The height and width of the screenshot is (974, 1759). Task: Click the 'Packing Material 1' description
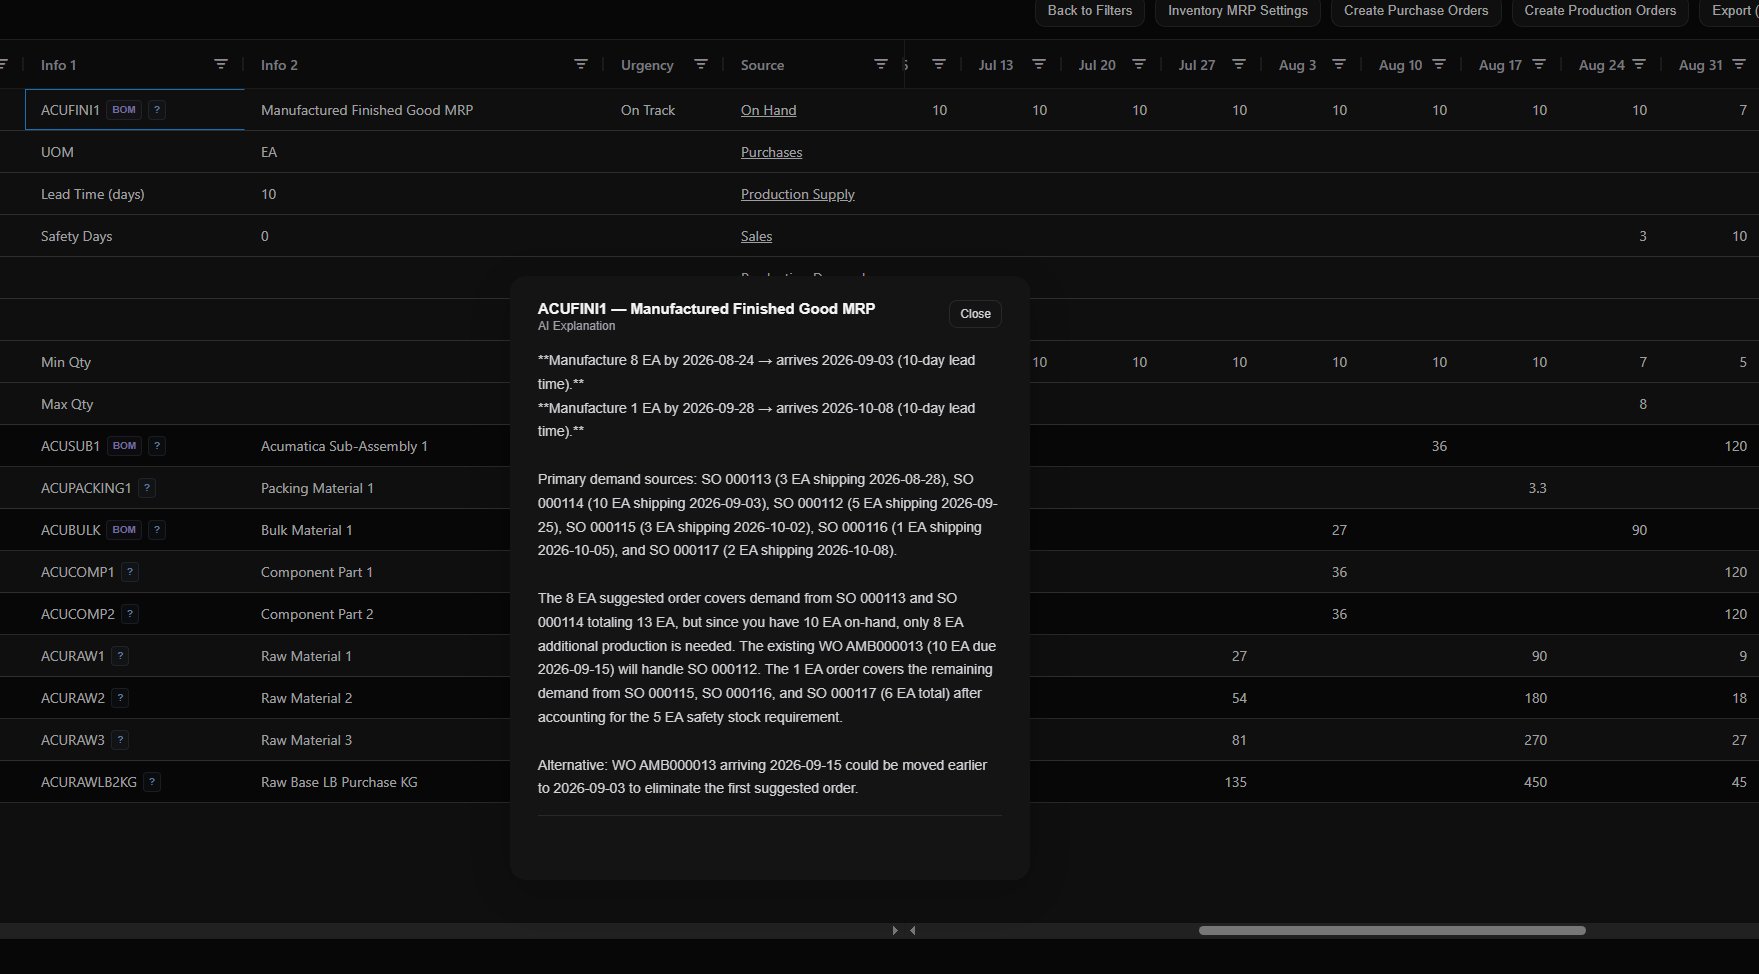pos(317,488)
